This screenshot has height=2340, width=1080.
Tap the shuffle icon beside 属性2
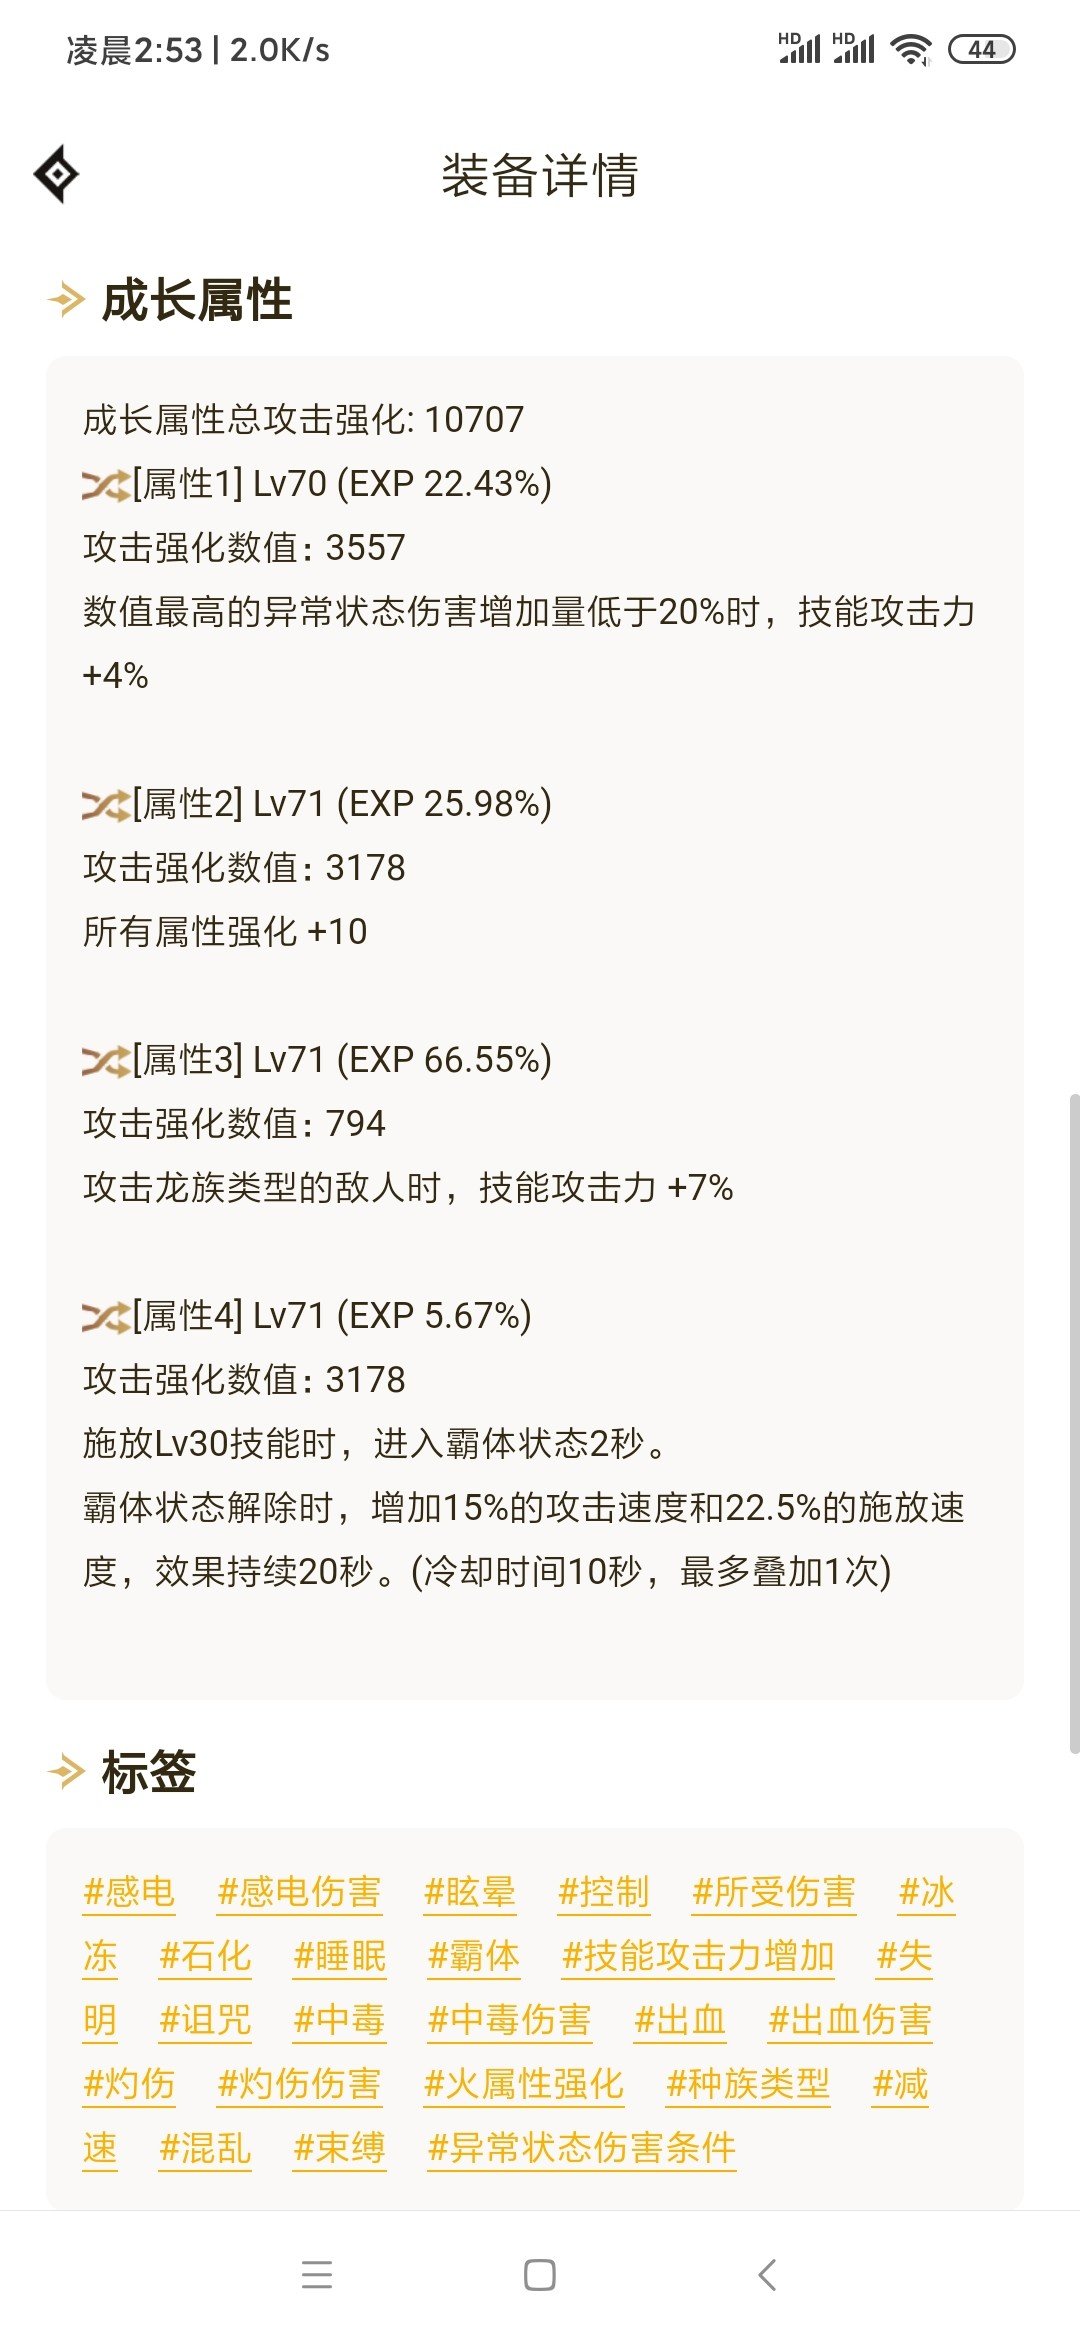(106, 805)
